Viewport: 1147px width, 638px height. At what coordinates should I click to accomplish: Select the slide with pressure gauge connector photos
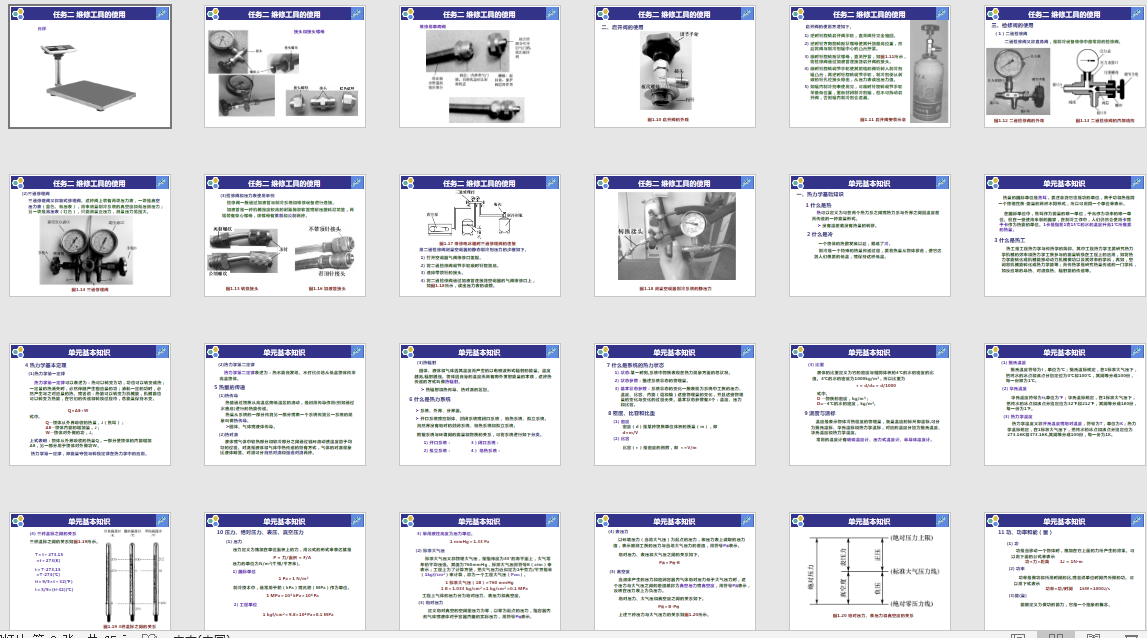point(285,67)
